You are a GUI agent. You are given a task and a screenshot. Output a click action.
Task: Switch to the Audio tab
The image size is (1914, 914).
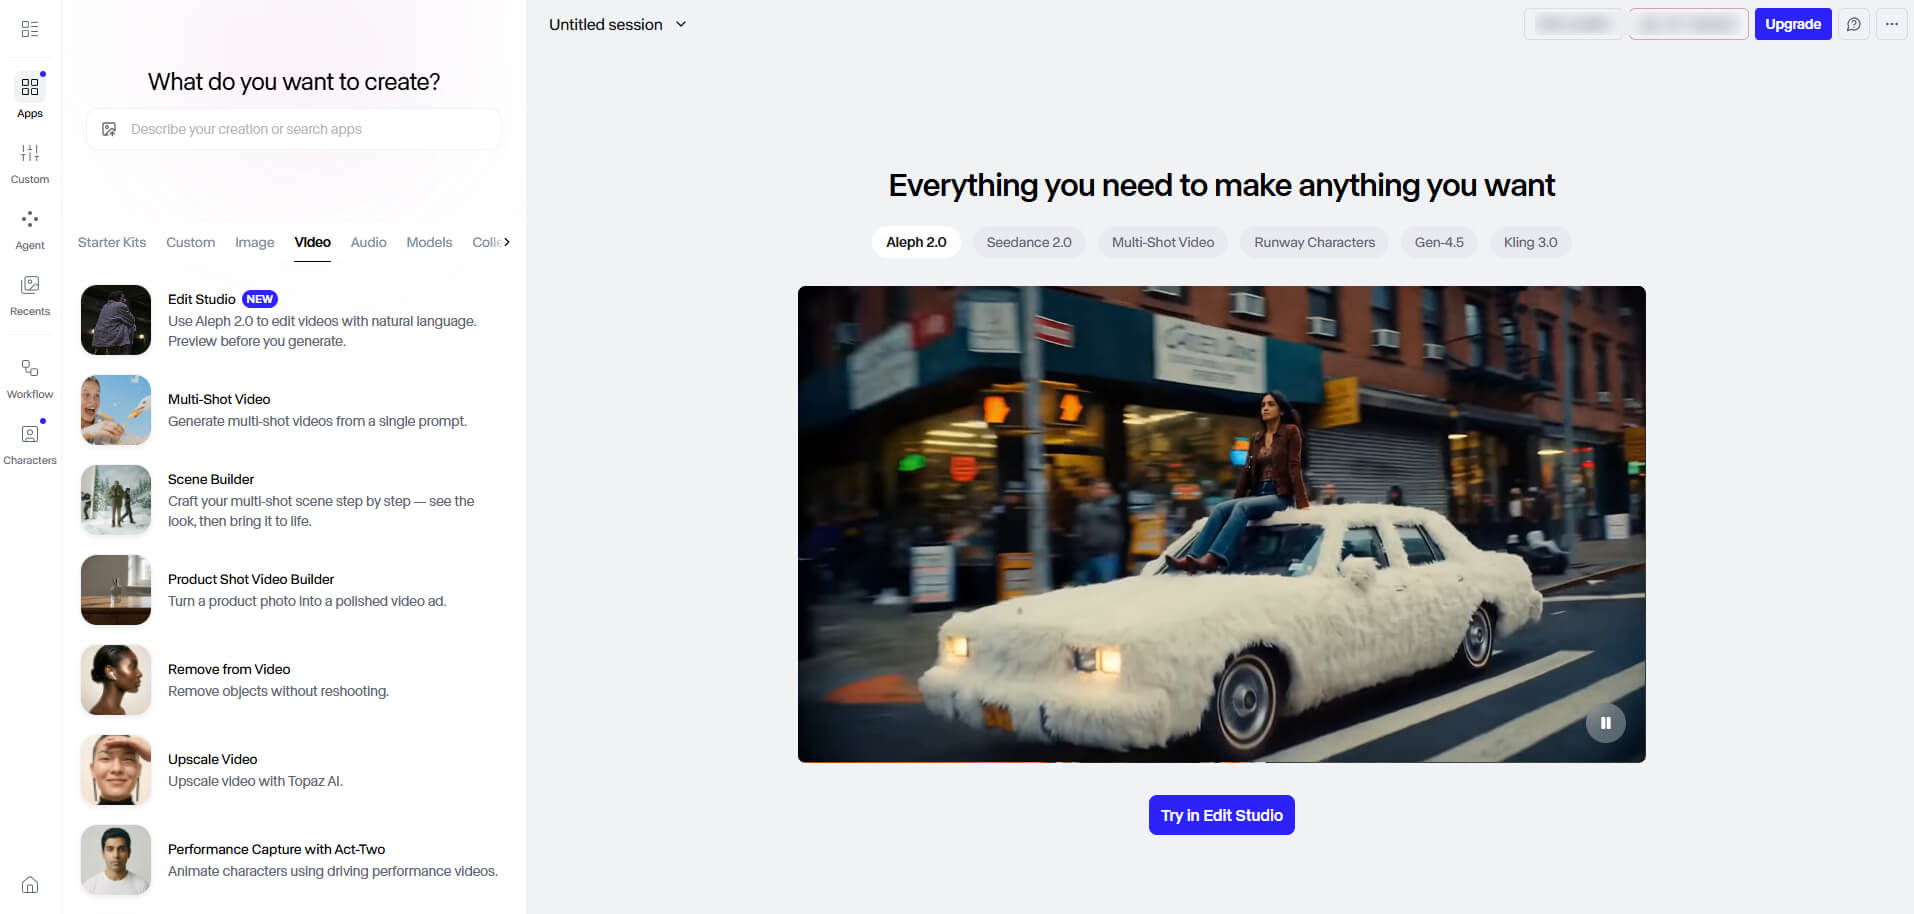point(368,242)
